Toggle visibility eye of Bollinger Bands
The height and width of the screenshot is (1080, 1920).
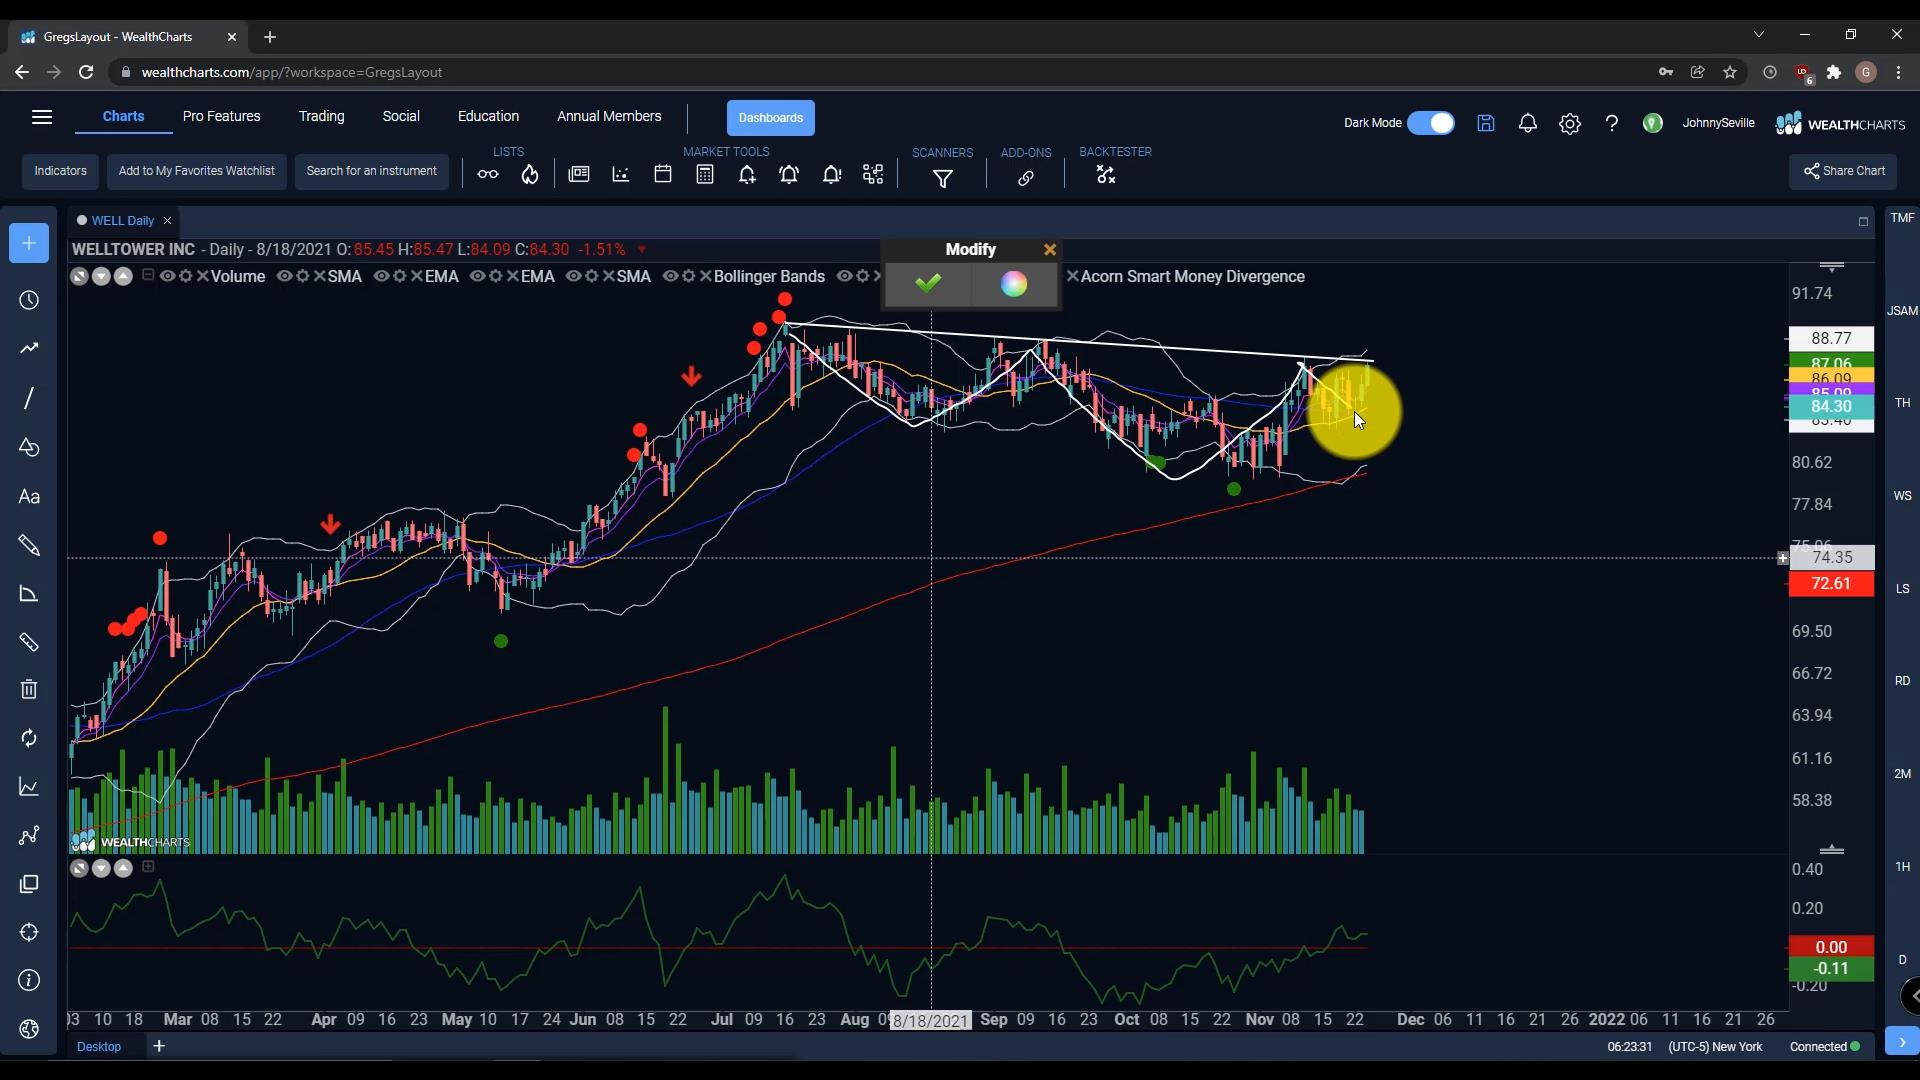tap(671, 277)
